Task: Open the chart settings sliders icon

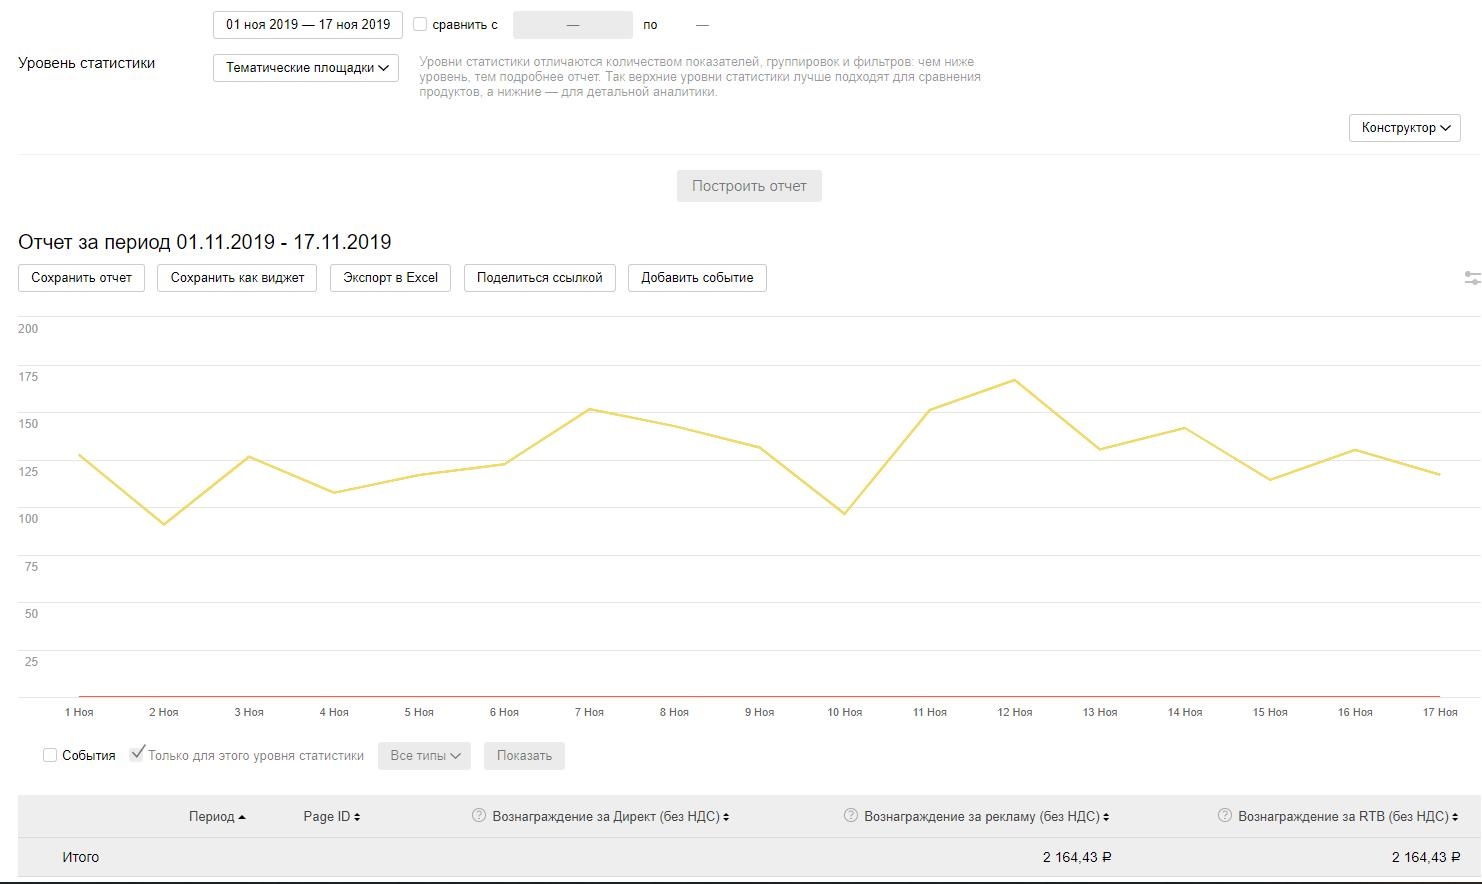Action: pyautogui.click(x=1472, y=278)
